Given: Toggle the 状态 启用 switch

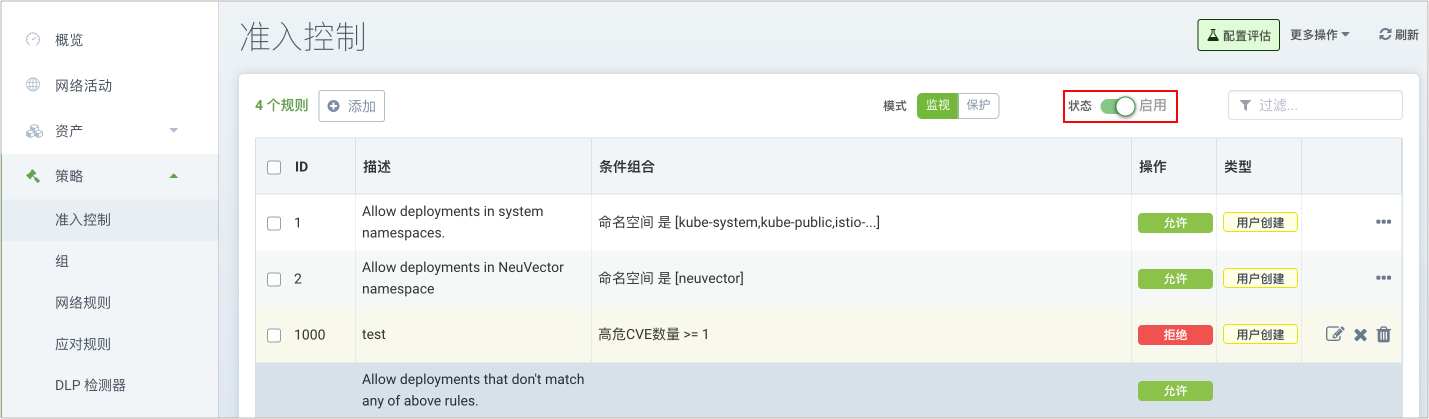Looking at the screenshot, I should (1118, 105).
